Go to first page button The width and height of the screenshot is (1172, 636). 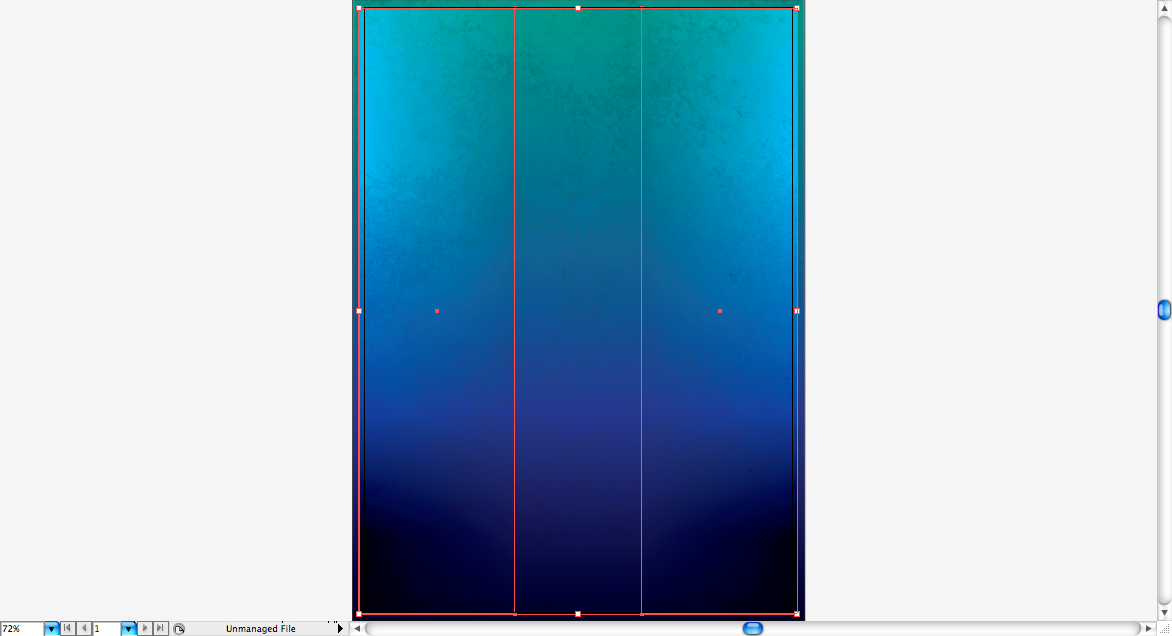point(67,629)
